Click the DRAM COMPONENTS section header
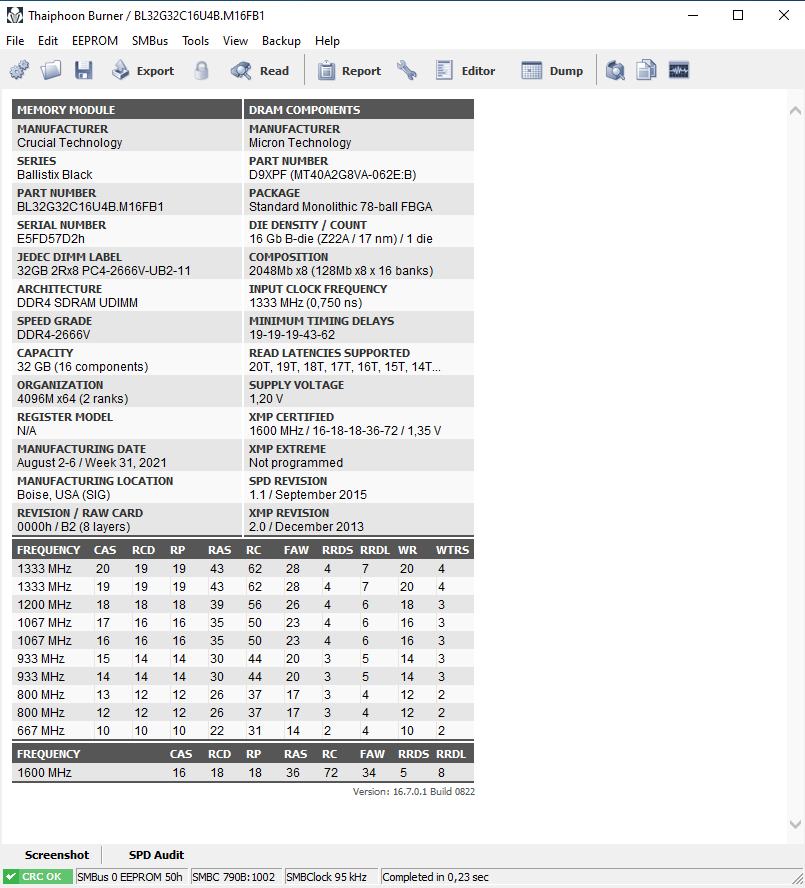 click(359, 109)
